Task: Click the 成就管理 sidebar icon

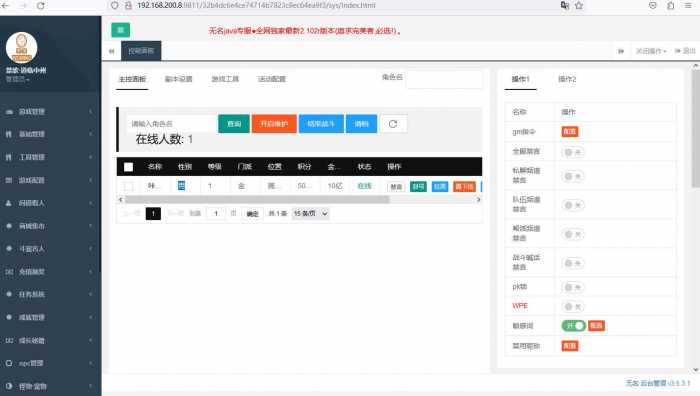Action: pos(9,317)
